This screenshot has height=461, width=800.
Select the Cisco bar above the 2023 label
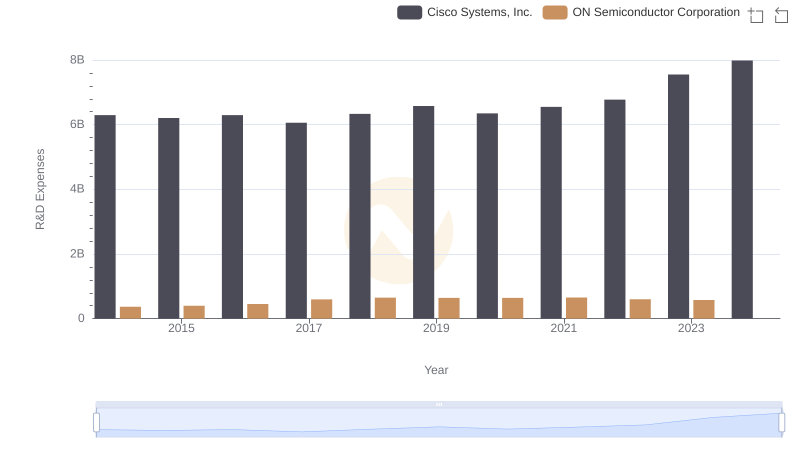[678, 196]
